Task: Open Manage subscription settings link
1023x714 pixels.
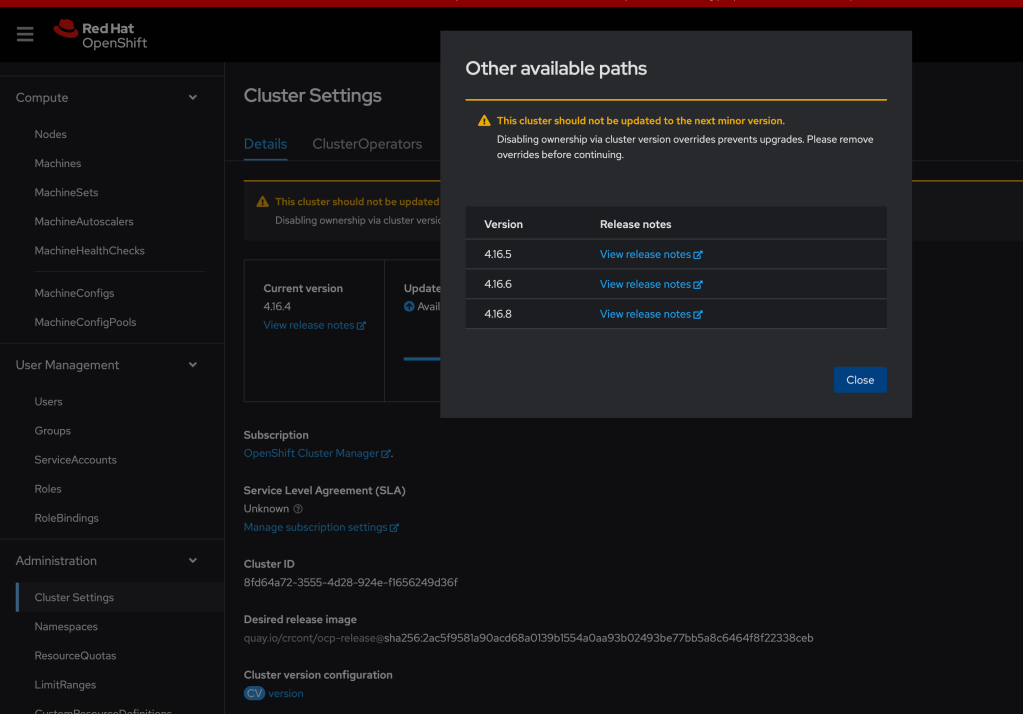Action: tap(321, 527)
